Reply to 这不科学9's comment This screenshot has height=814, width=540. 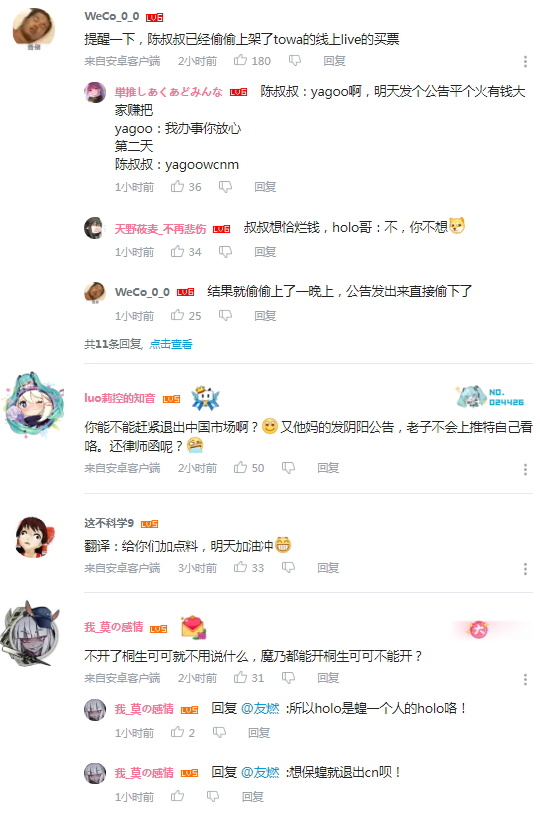328,568
